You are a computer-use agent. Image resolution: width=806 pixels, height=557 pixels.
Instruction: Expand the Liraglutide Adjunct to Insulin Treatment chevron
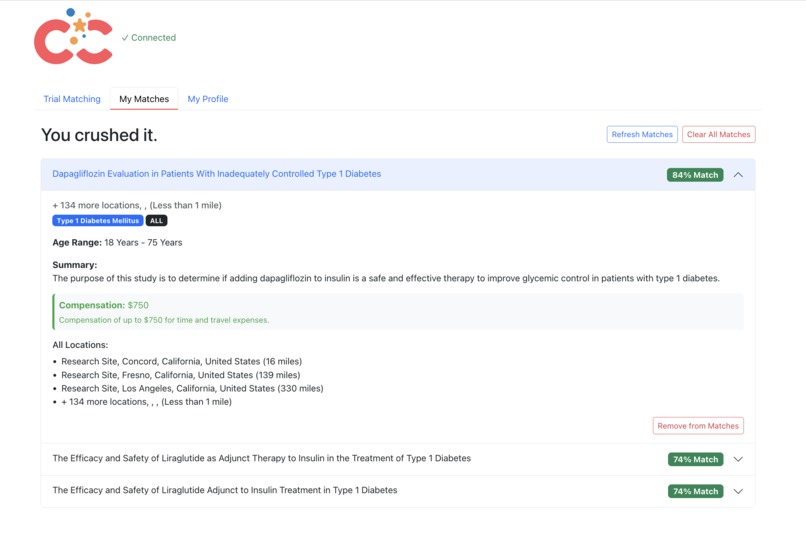[738, 491]
